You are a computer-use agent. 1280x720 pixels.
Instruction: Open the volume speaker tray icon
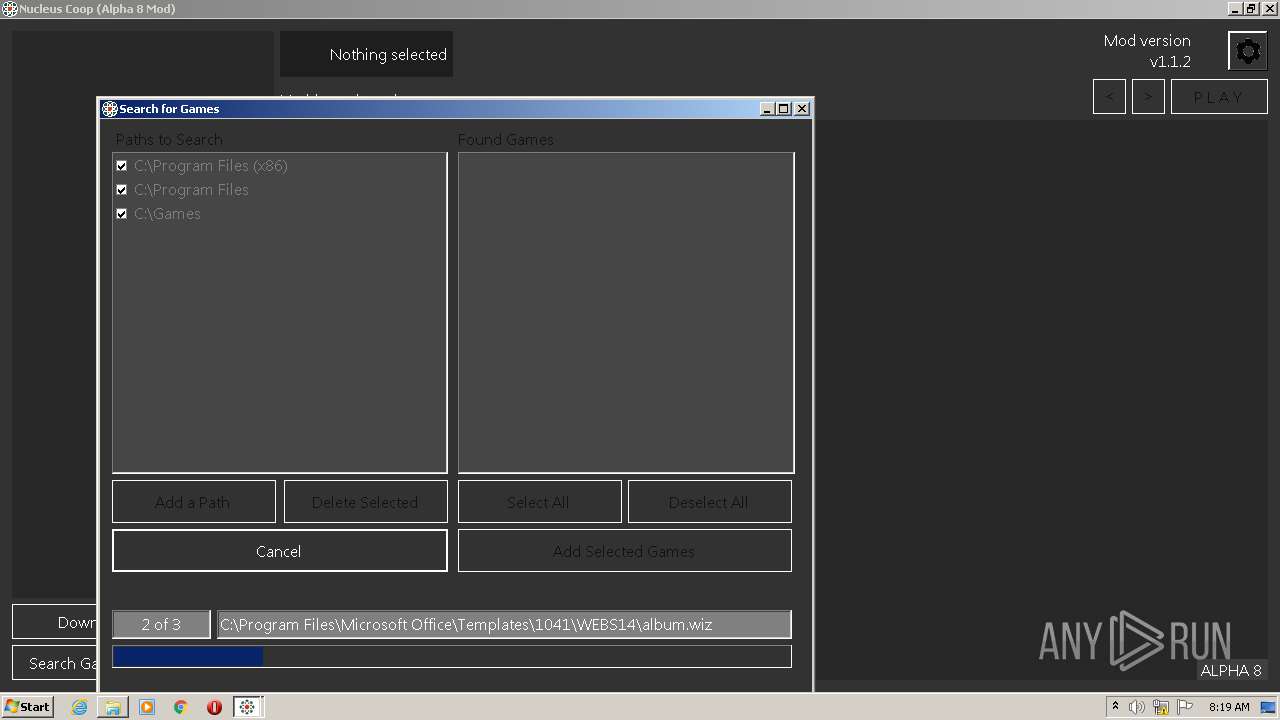1137,707
